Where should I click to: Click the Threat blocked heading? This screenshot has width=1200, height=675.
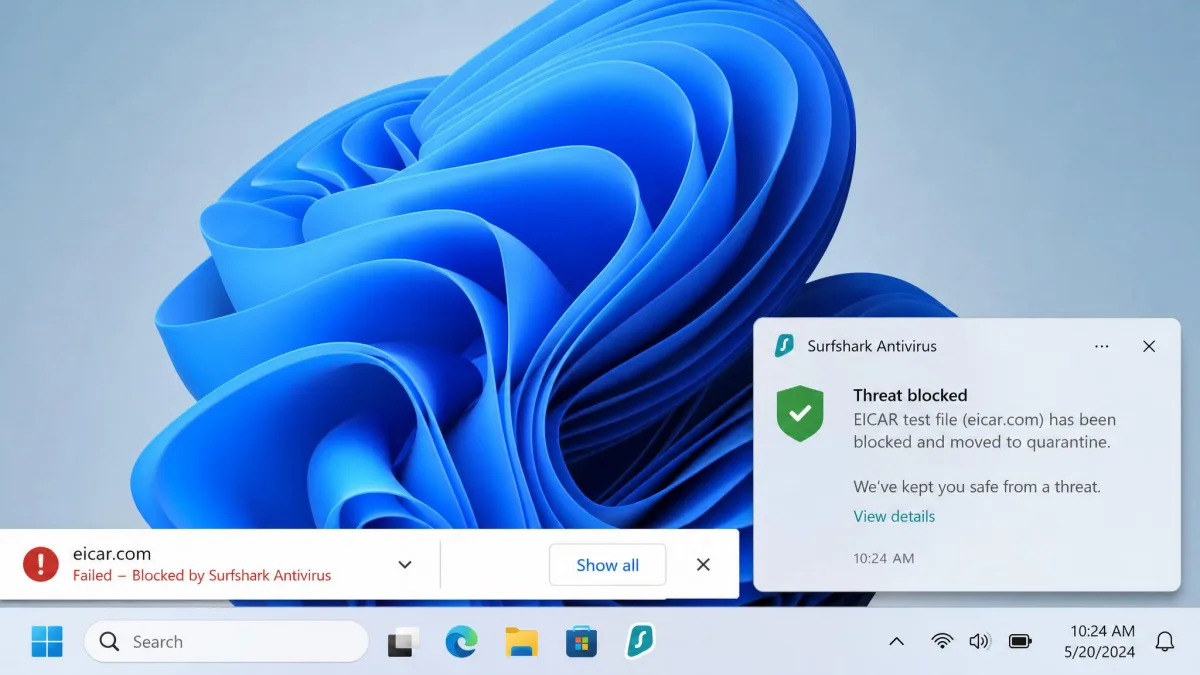click(910, 395)
